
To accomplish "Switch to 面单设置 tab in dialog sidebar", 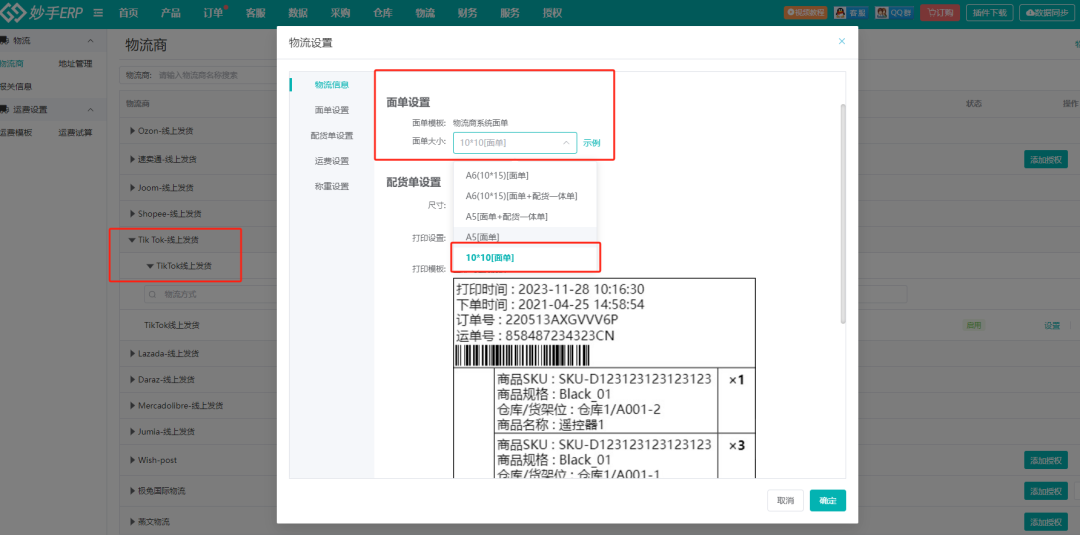I will click(331, 110).
